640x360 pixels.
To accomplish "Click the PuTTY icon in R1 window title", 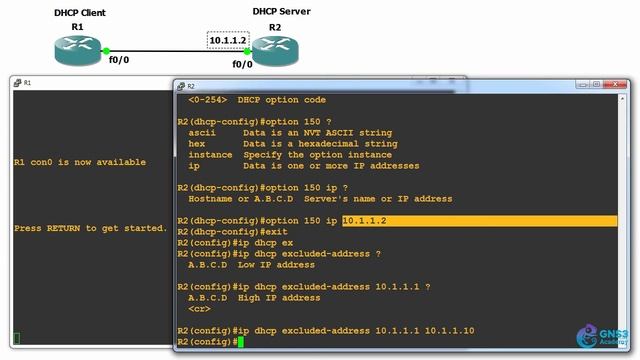I will (x=17, y=83).
